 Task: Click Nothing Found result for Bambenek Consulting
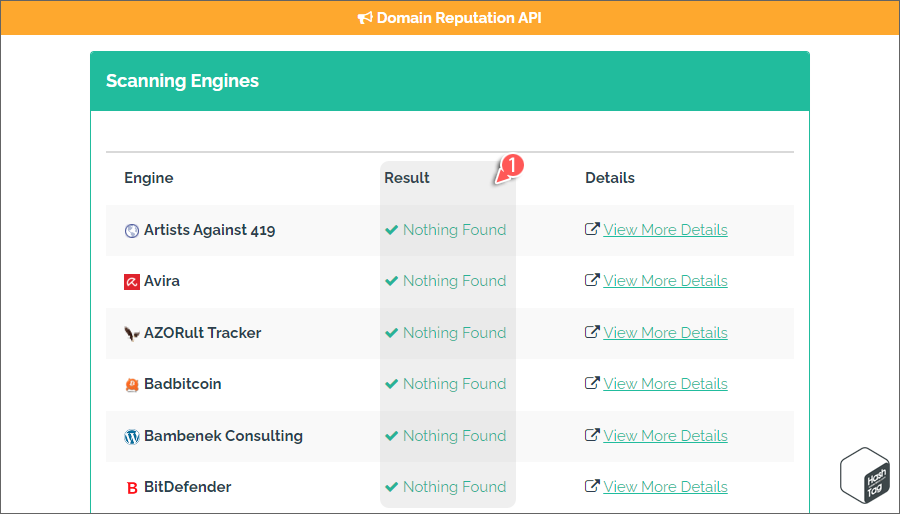(x=455, y=436)
